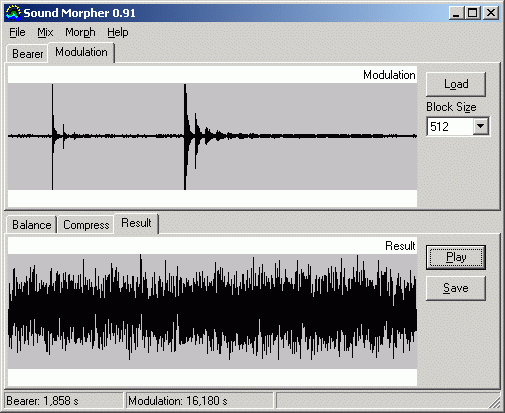Click the window resize grip corner
Viewport: 505px width, 413px height.
[494, 402]
